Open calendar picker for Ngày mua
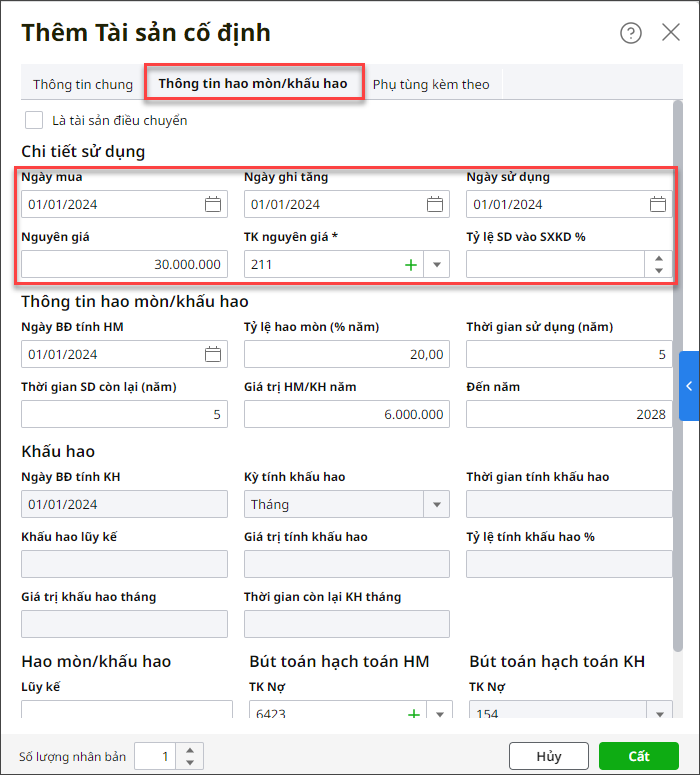 (x=213, y=204)
